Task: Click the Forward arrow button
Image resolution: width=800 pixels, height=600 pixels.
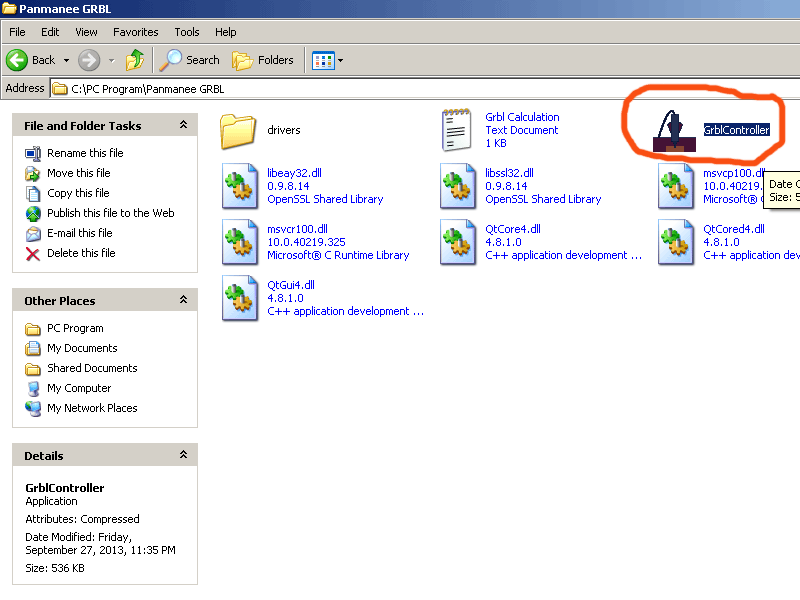Action: [89, 60]
